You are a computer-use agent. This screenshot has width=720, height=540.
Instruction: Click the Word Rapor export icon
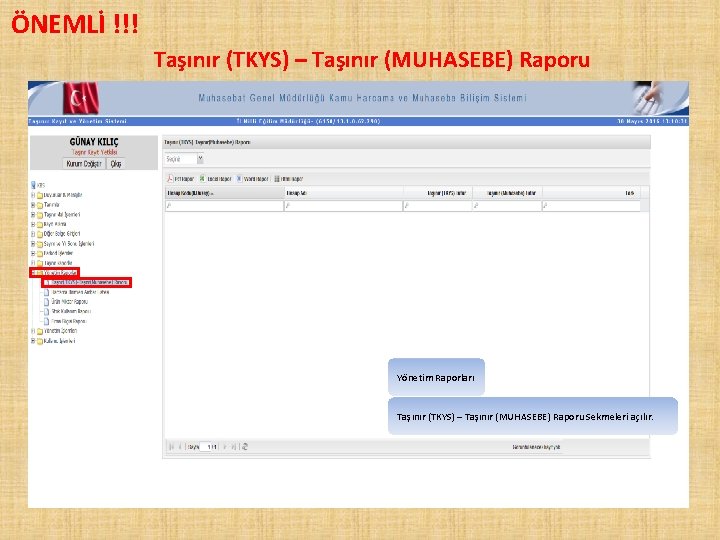coord(239,179)
